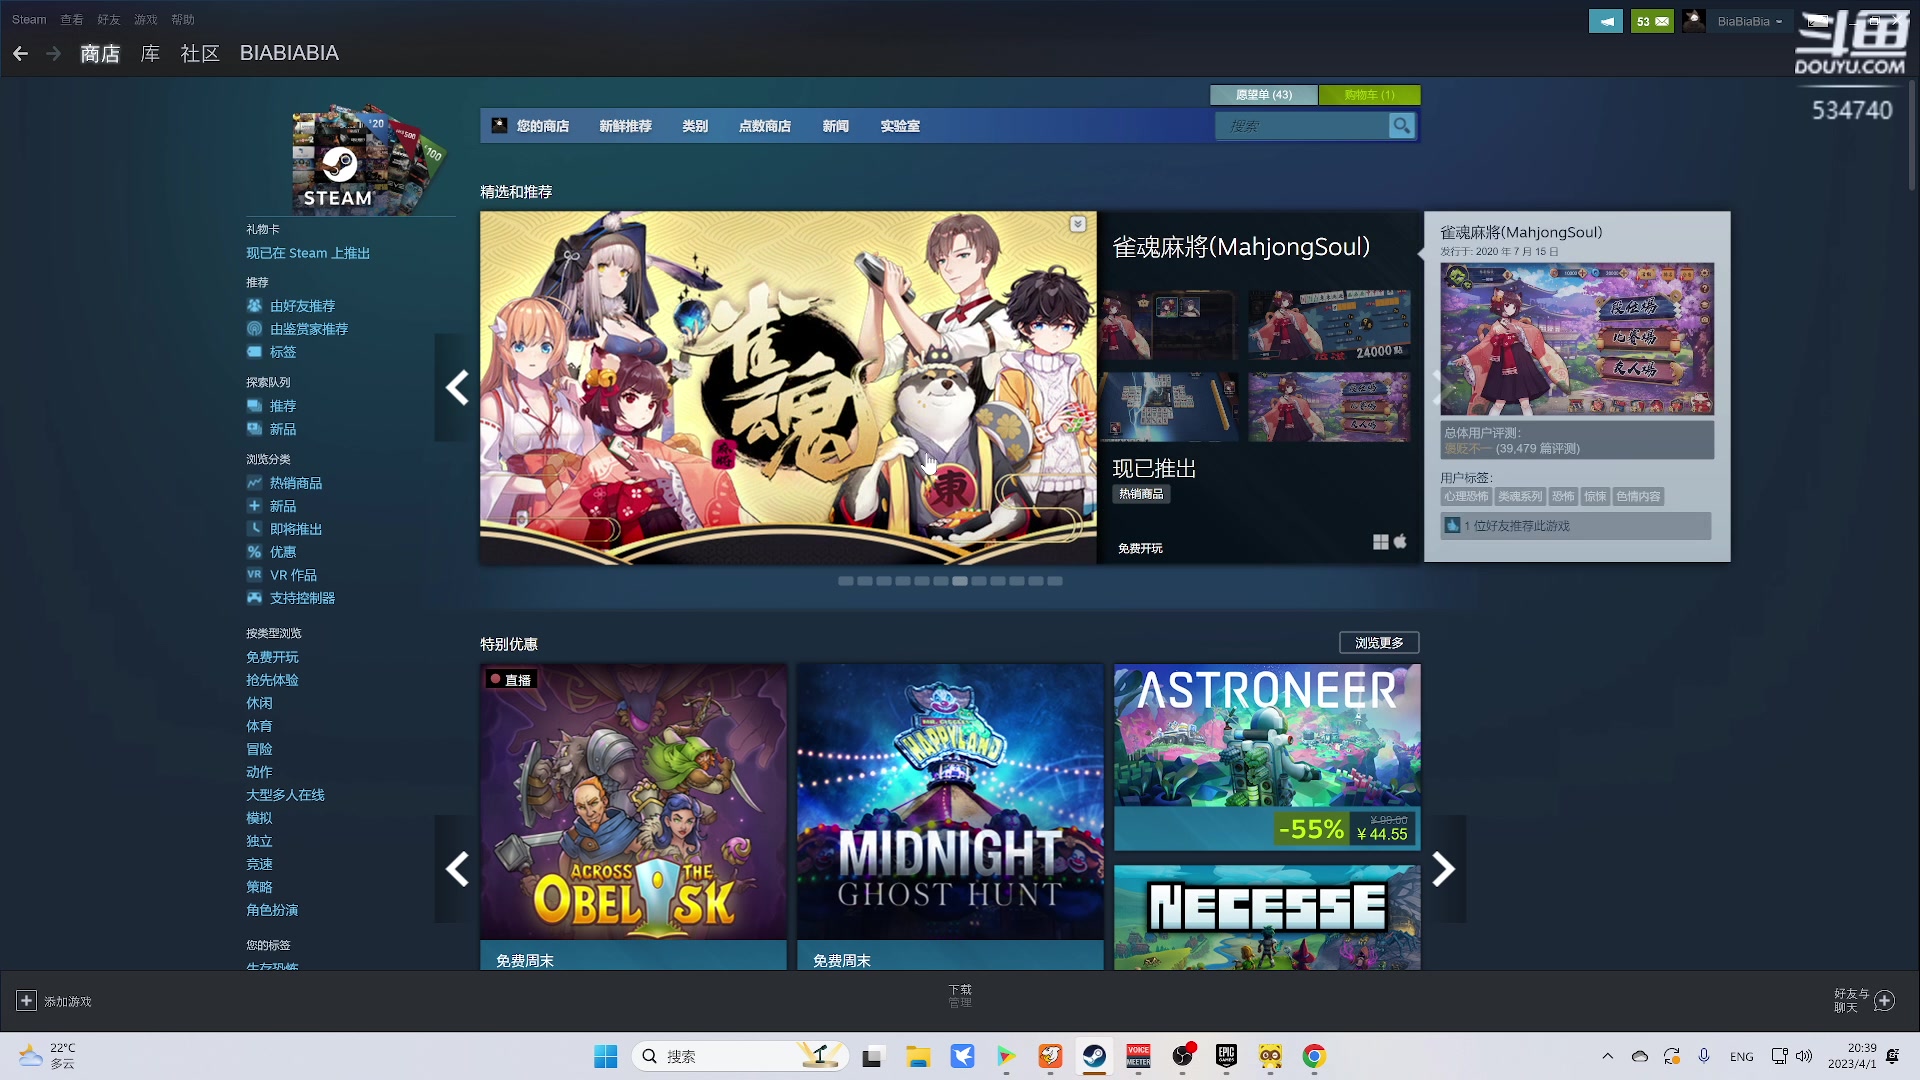Show hidden system tray icons
Screen dimensions: 1920x1080
click(x=1608, y=1056)
